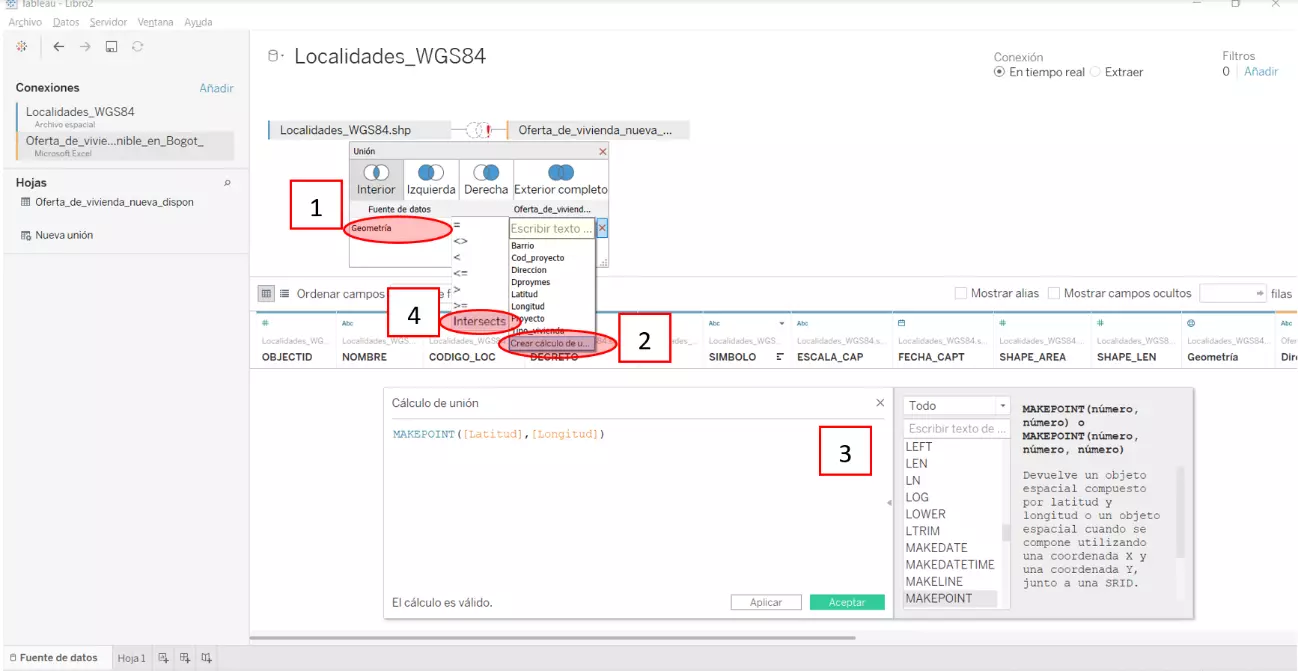Click the new worksheet icon
This screenshot has height=671, width=1298.
point(164,657)
